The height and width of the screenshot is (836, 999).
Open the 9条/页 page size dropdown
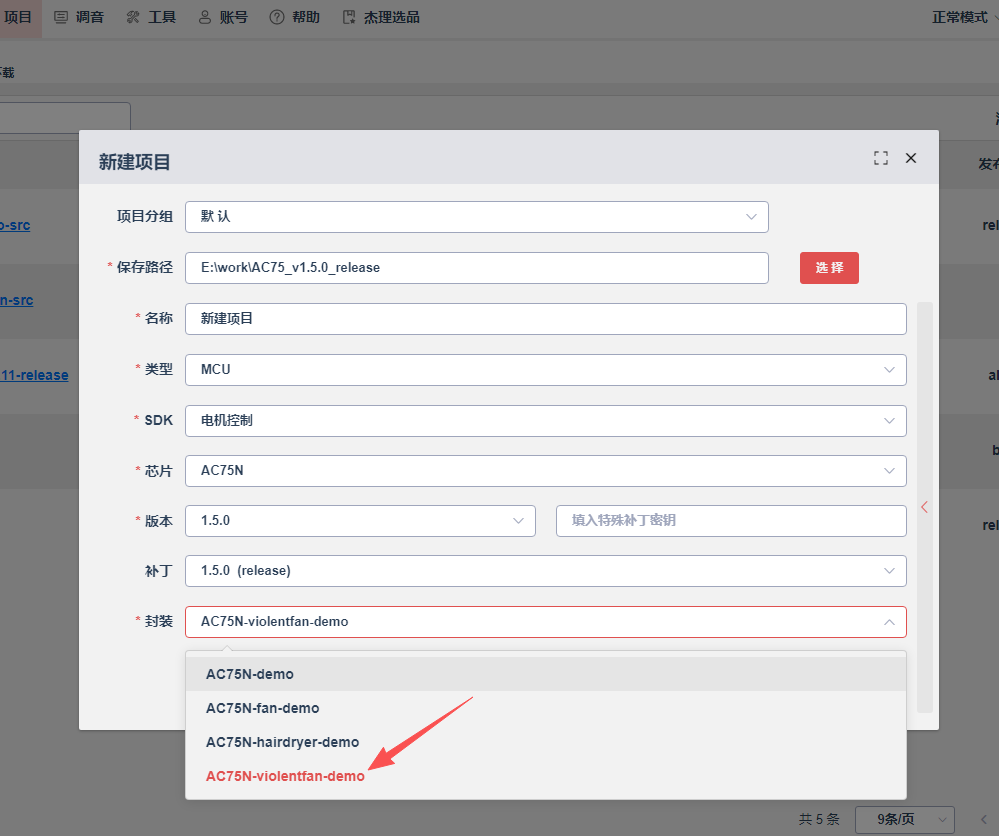click(x=904, y=819)
